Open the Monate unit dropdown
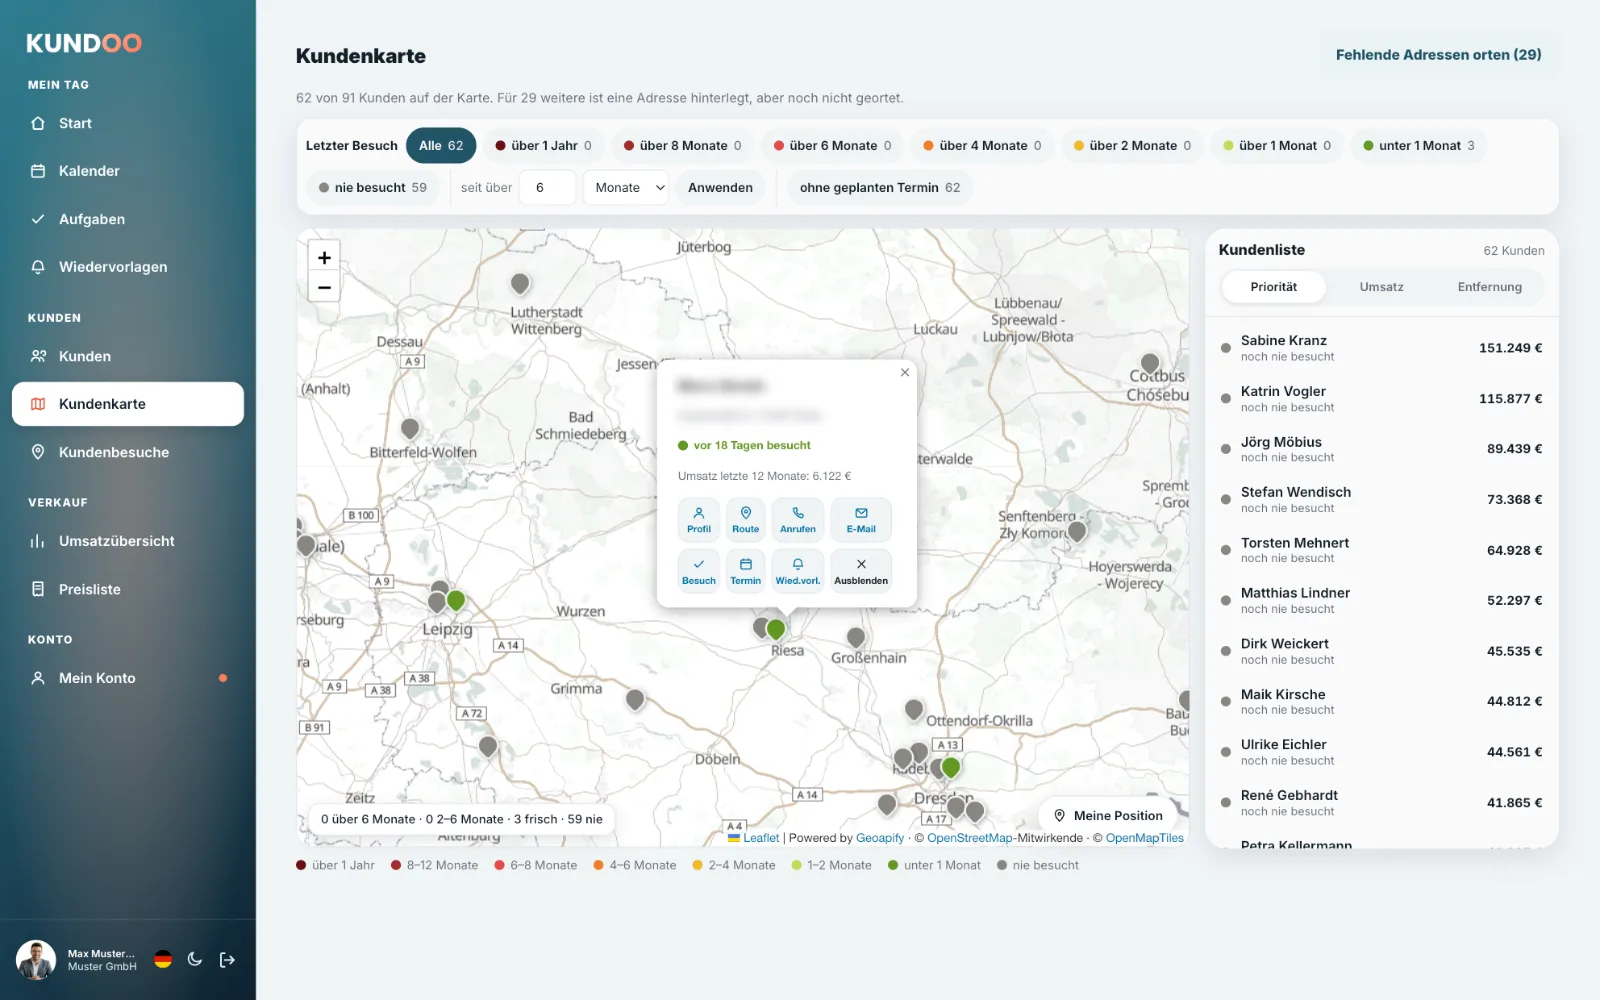The width and height of the screenshot is (1600, 1000). click(626, 188)
